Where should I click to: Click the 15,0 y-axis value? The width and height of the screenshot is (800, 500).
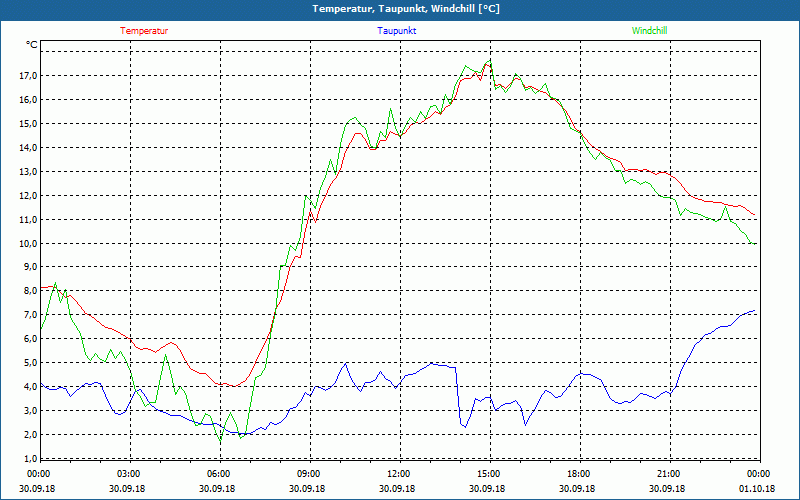click(29, 123)
